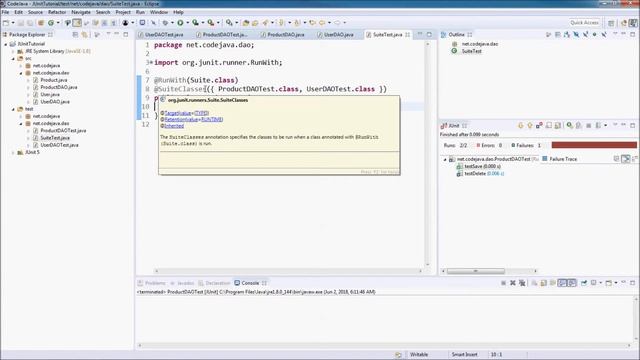640x360 pixels.
Task: Toggle Show Failures Only in JUnit view
Action: coord(539,126)
